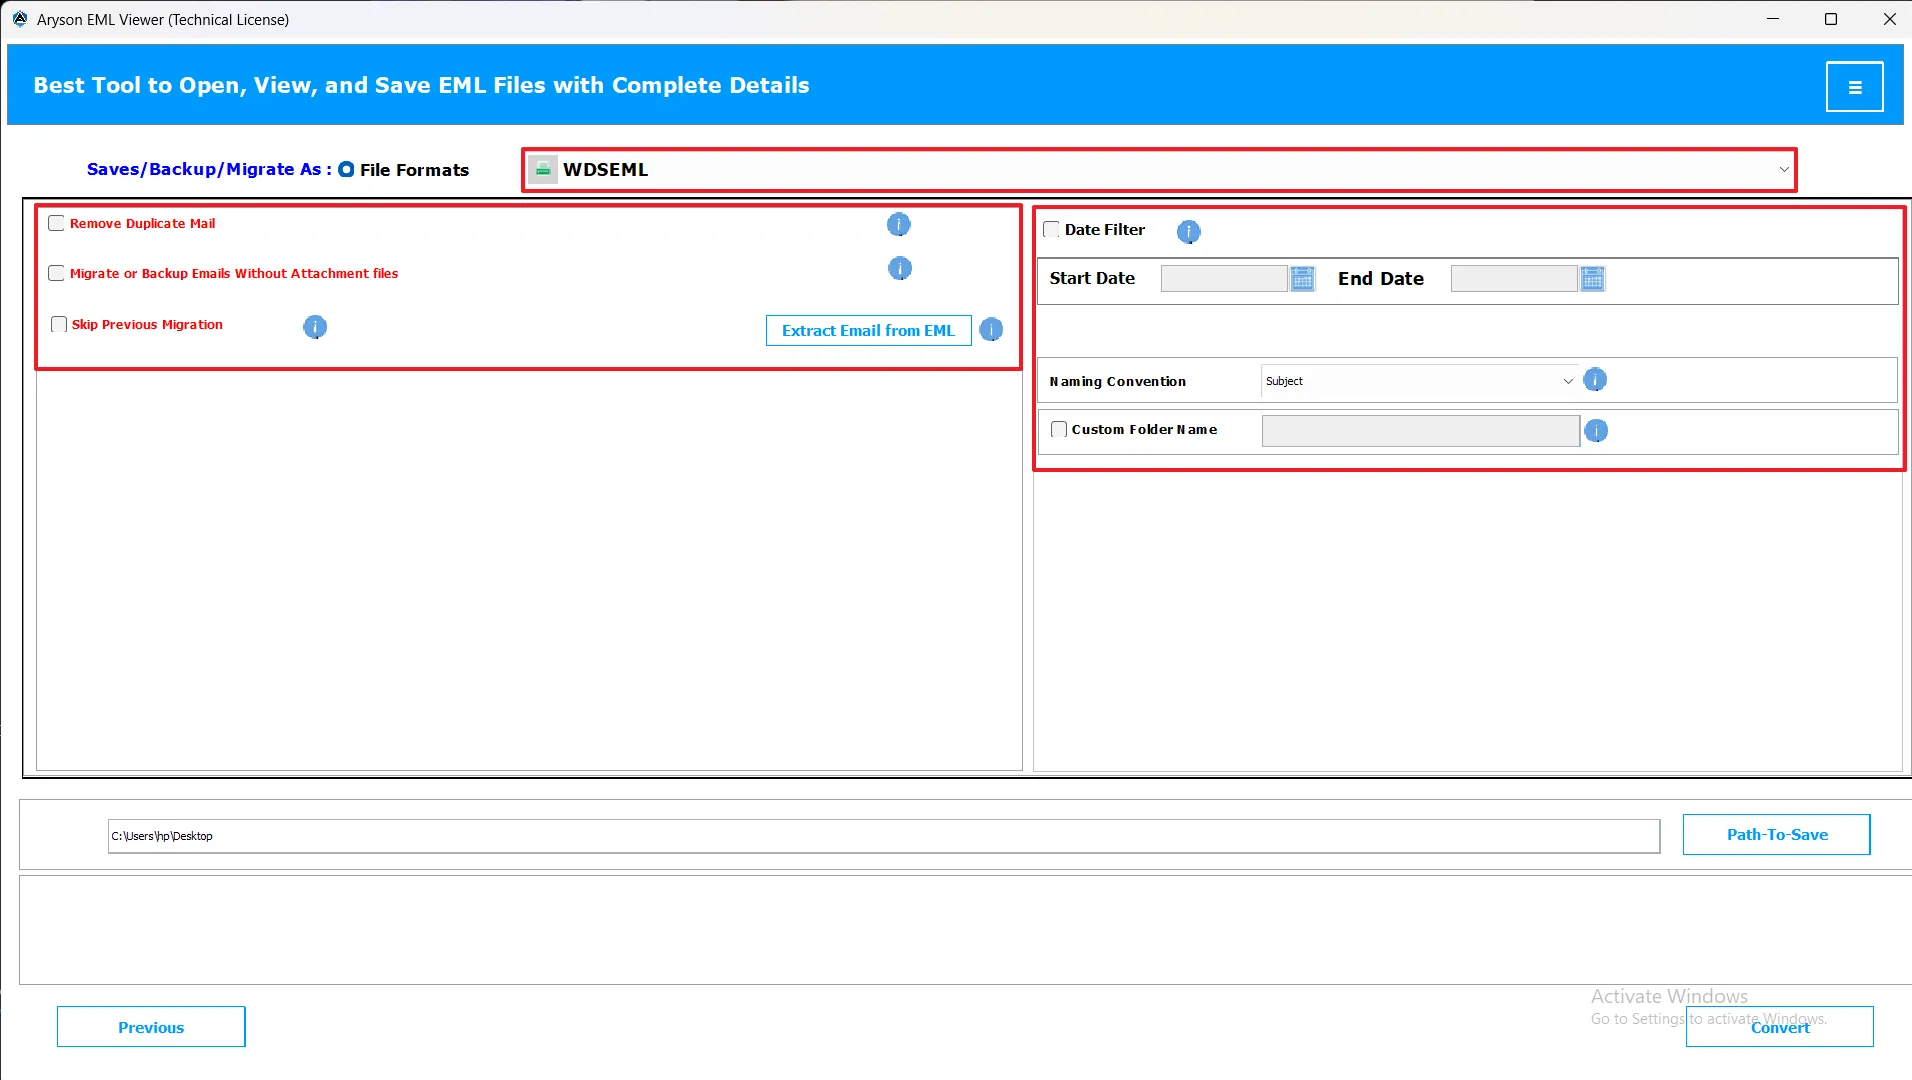The height and width of the screenshot is (1080, 1912).
Task: Expand the WDSEML file format dropdown
Action: pyautogui.click(x=1783, y=170)
